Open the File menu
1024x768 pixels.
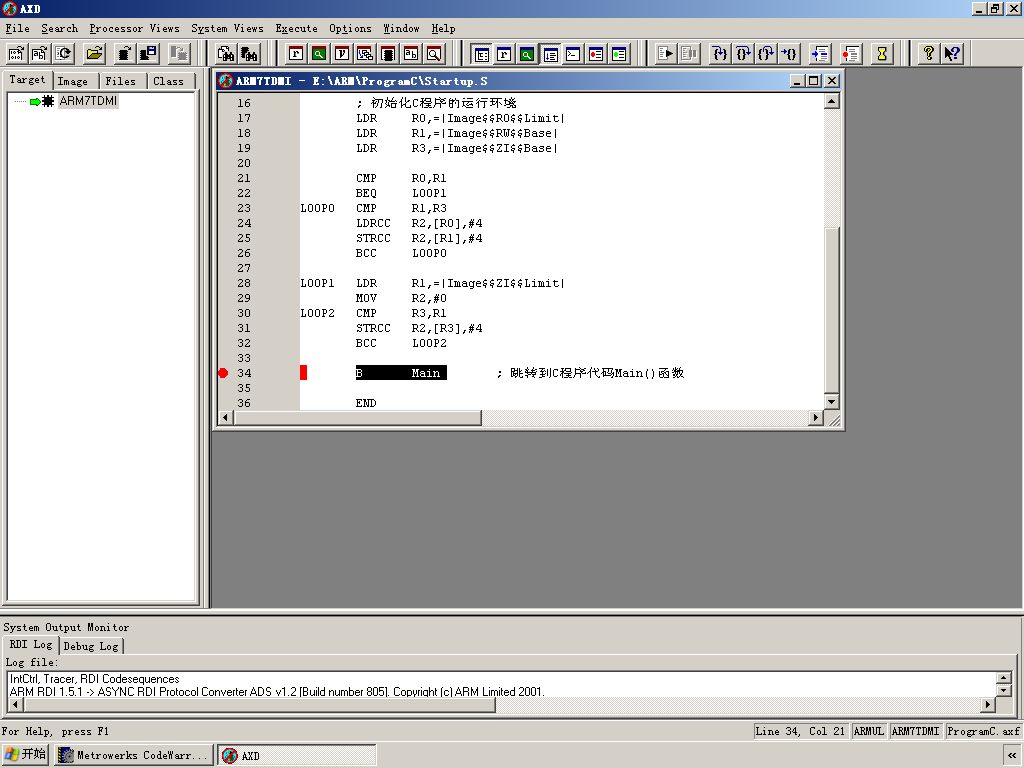[x=18, y=29]
